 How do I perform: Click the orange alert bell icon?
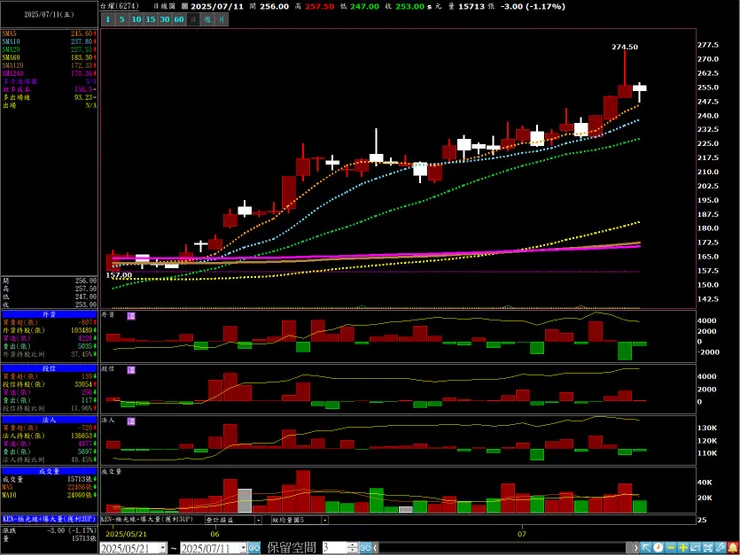[733, 548]
